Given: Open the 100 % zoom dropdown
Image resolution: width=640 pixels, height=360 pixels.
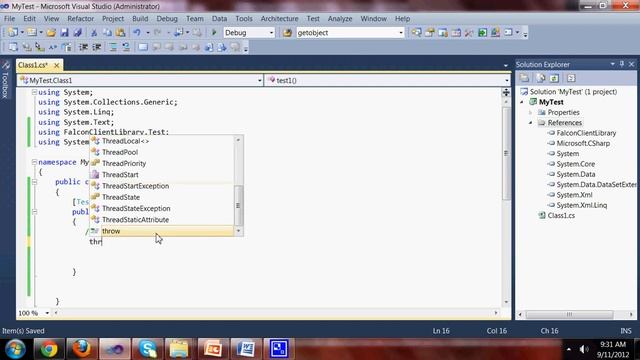Looking at the screenshot, I should coord(47,313).
